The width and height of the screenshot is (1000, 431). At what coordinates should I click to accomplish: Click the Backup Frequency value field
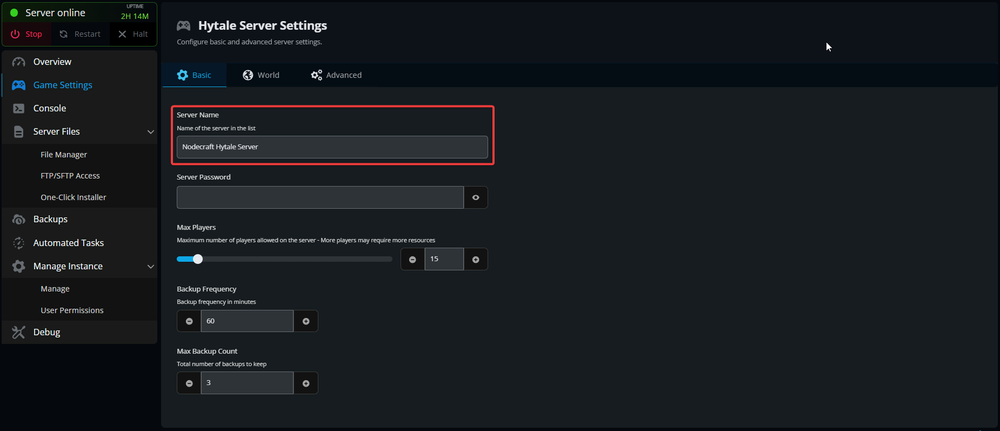coord(247,321)
